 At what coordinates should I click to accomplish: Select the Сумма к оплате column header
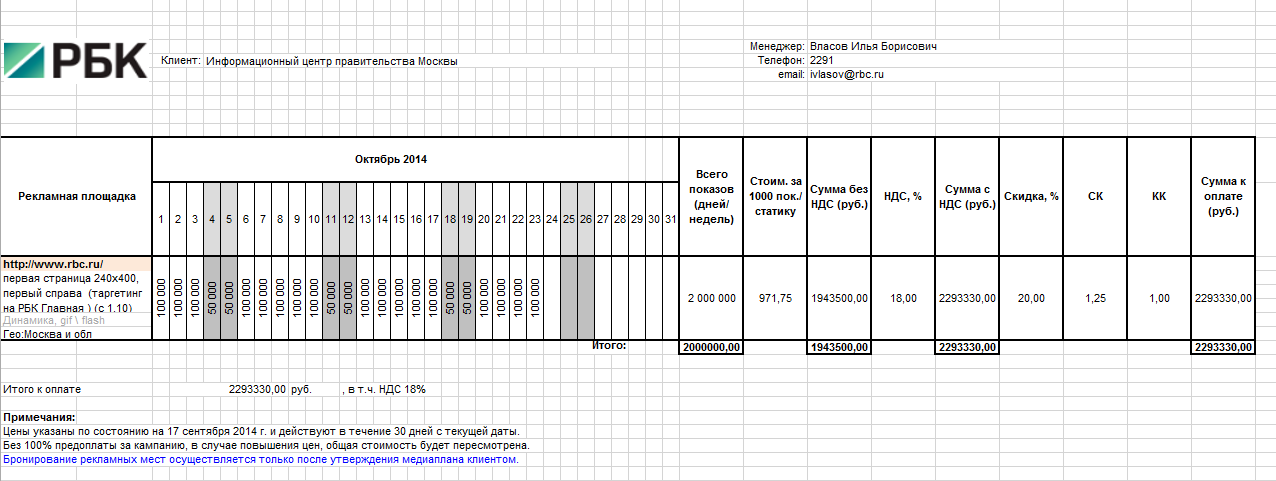[x=1222, y=196]
